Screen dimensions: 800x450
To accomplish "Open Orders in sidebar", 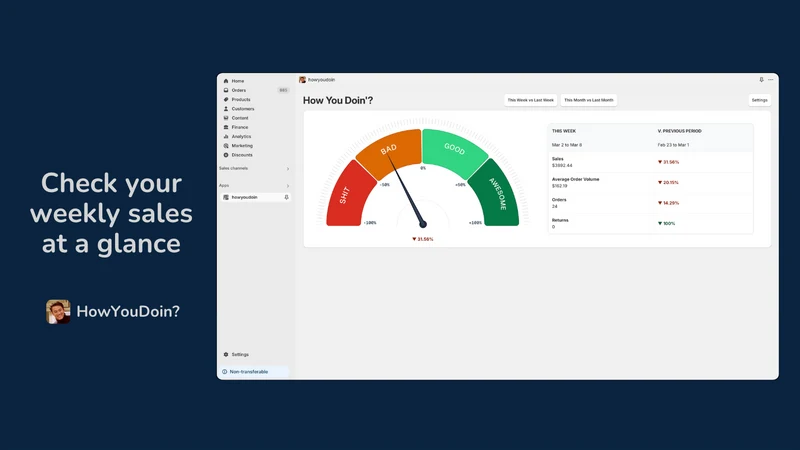I will [x=239, y=90].
